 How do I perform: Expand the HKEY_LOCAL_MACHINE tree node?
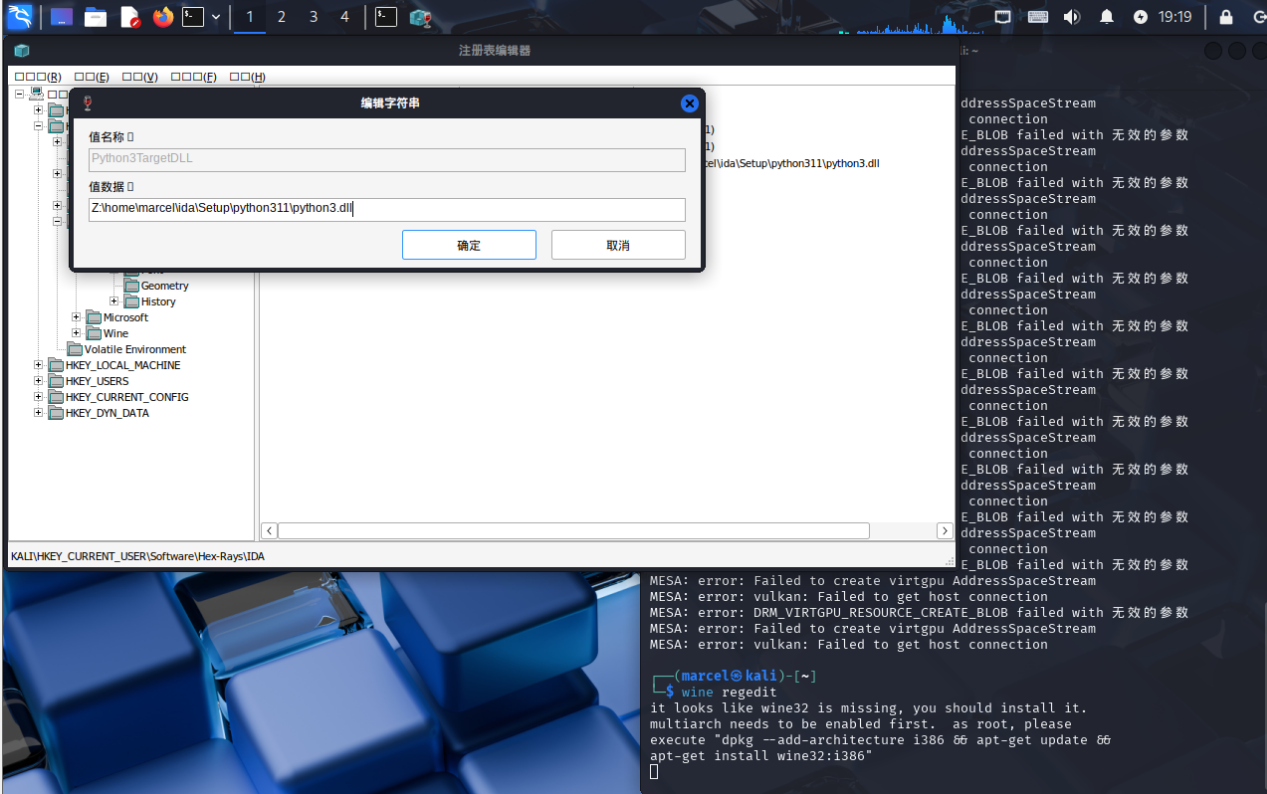coord(39,365)
